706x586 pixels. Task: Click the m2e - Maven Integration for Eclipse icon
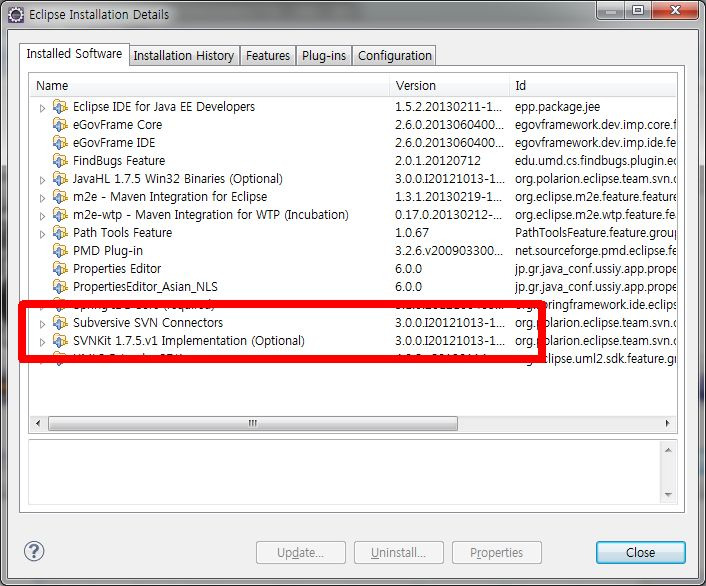click(60, 197)
